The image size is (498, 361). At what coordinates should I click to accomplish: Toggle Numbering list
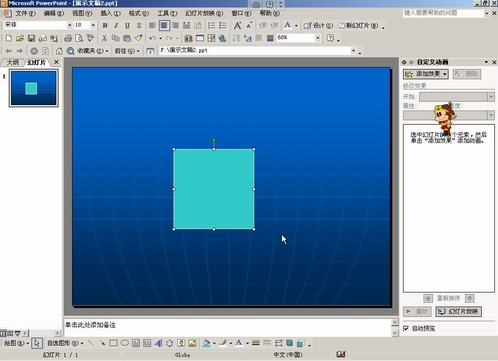pos(211,25)
